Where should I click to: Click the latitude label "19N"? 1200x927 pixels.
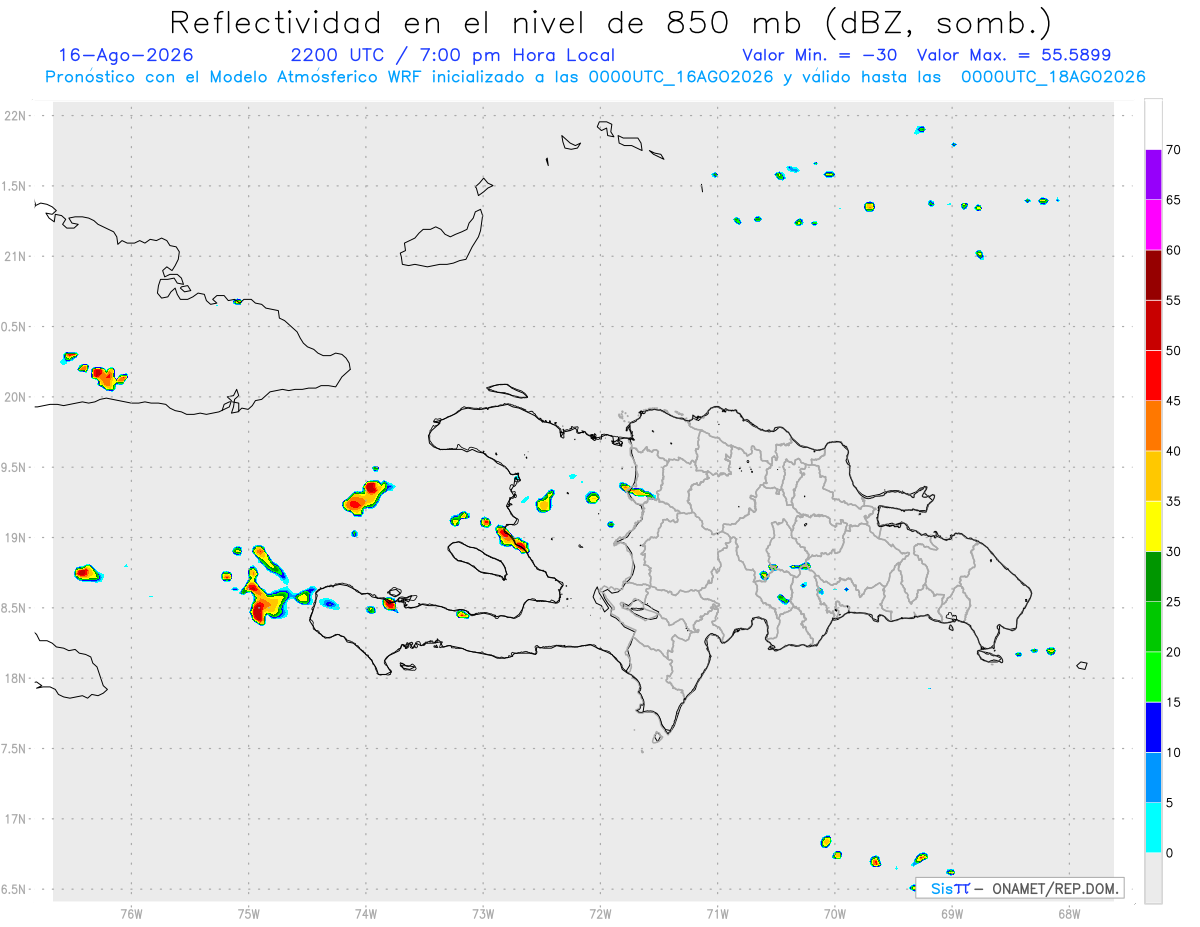[17, 538]
